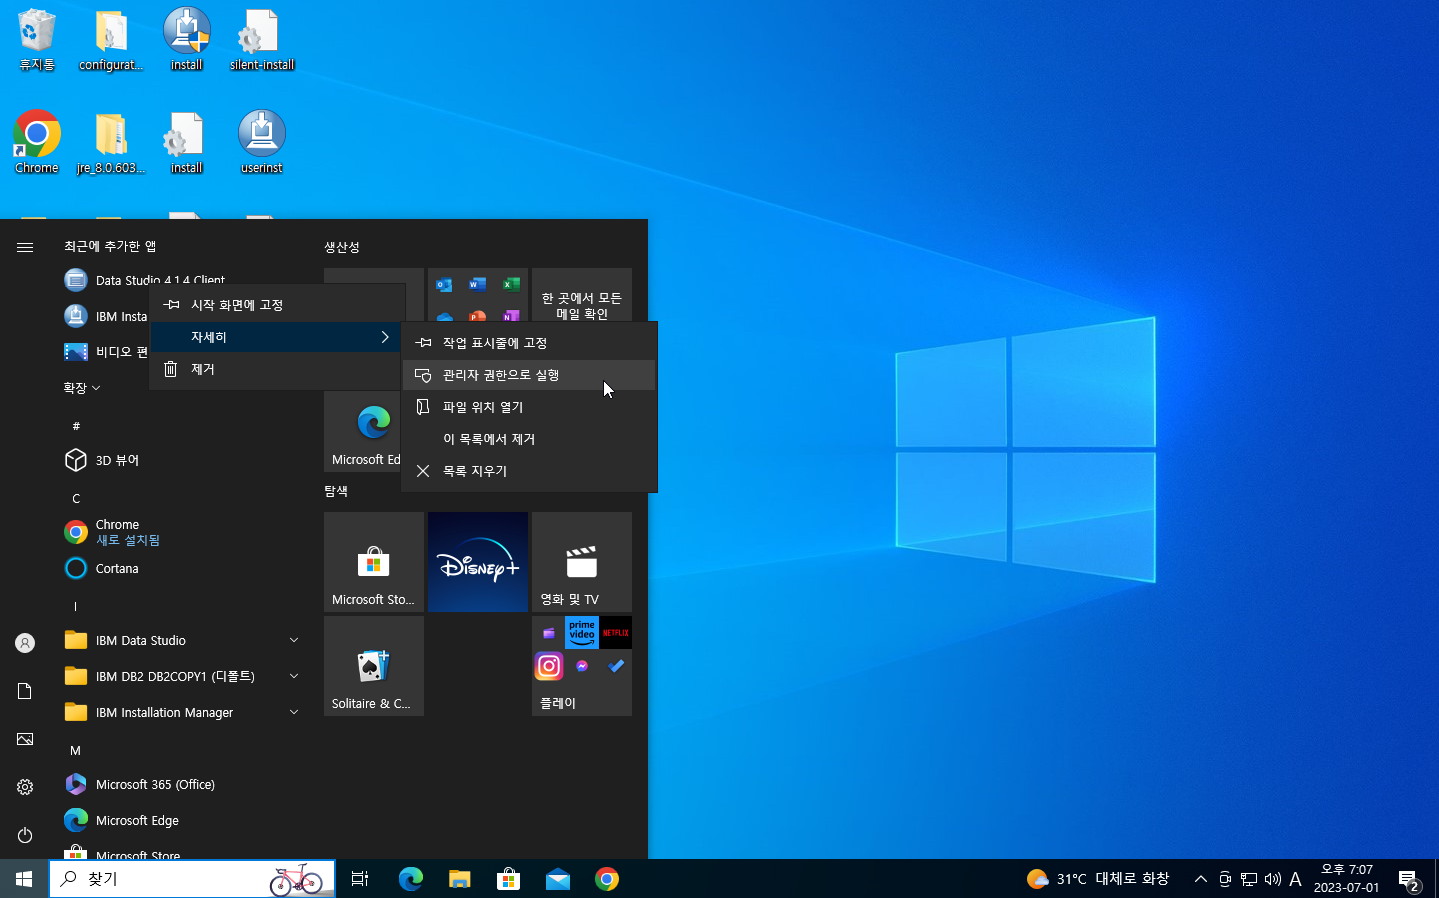1439x898 pixels.
Task: Launch Chrome from the taskbar
Action: point(606,879)
